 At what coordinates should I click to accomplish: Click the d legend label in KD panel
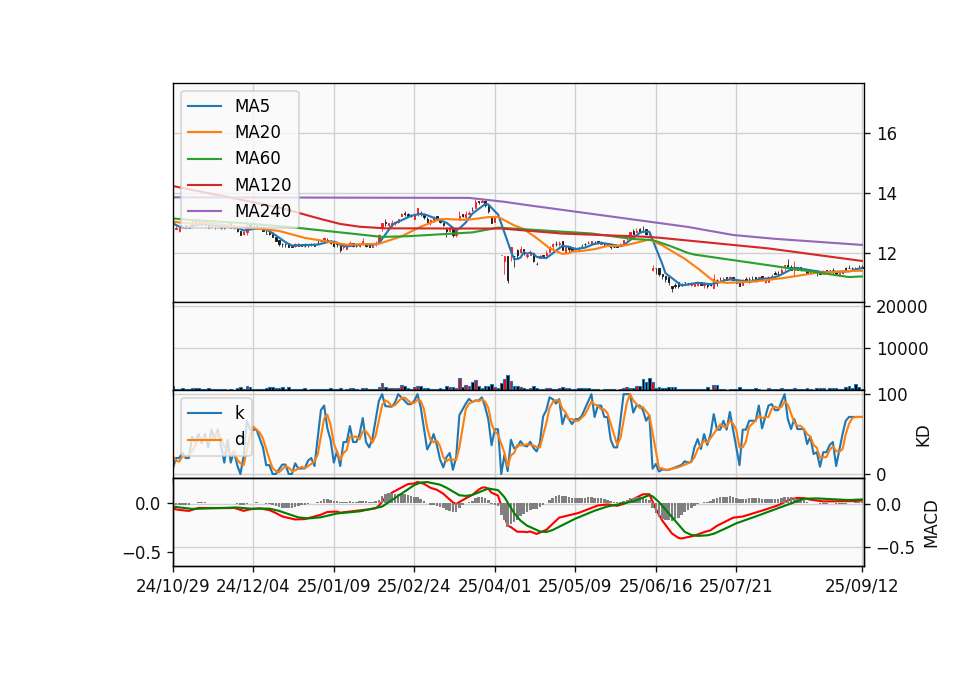tap(239, 439)
